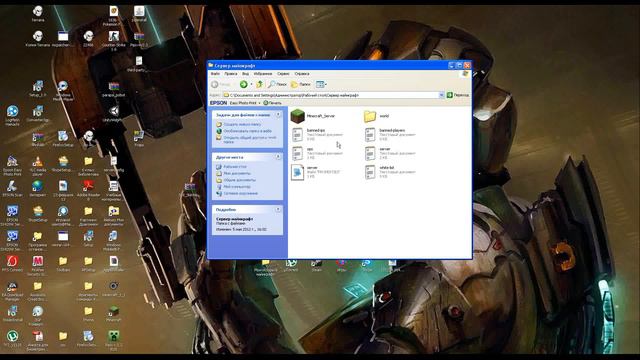Screen dimensions: 640x360
Task: Select the Terraria desktop icon in top corner
Action: coord(38,13)
